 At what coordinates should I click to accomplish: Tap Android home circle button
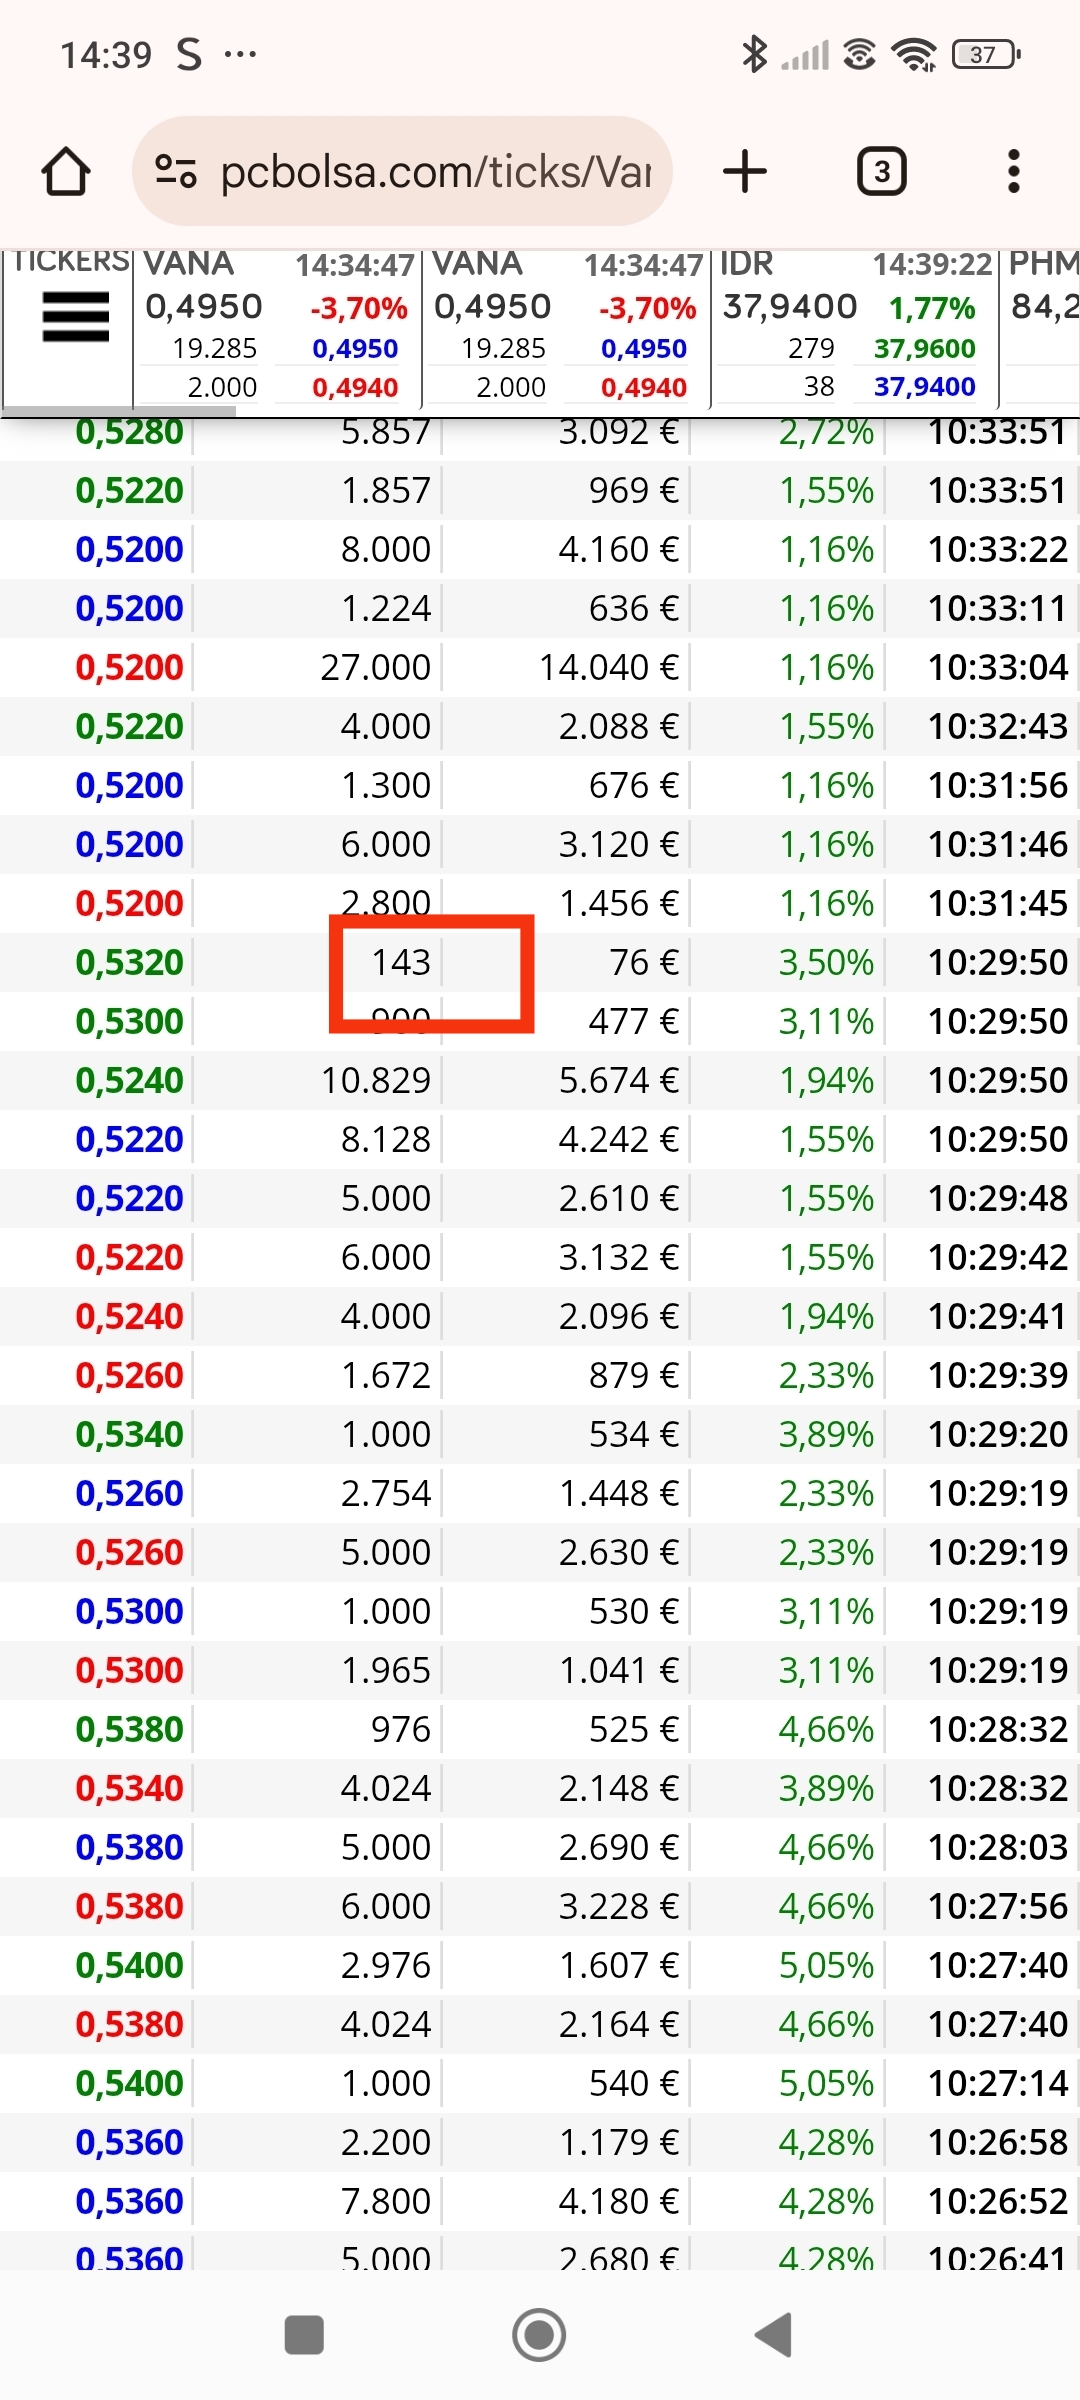pos(539,2336)
